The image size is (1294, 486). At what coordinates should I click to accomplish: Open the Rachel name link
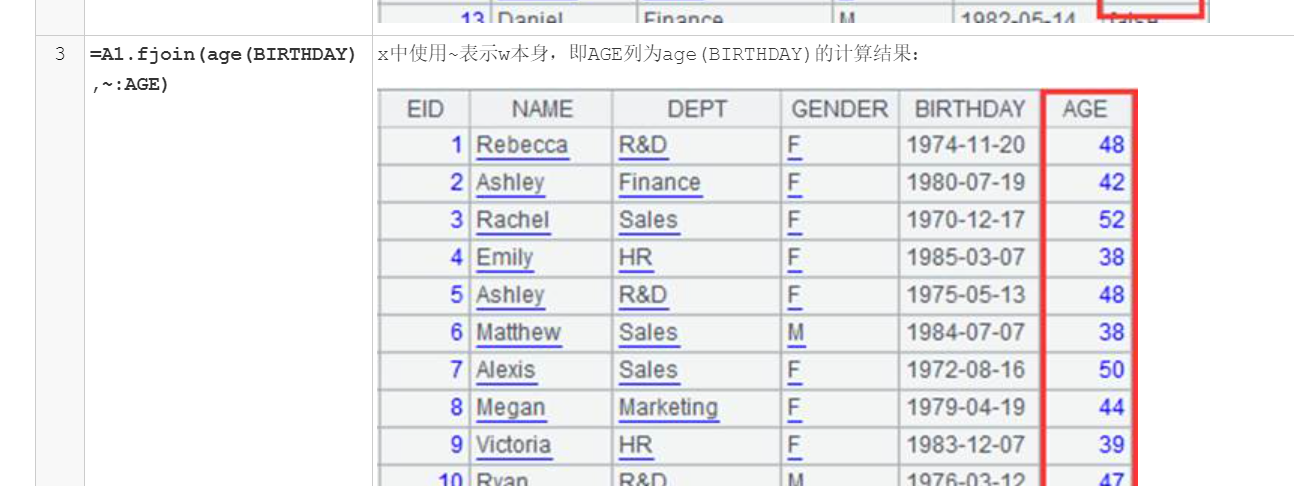coord(512,220)
